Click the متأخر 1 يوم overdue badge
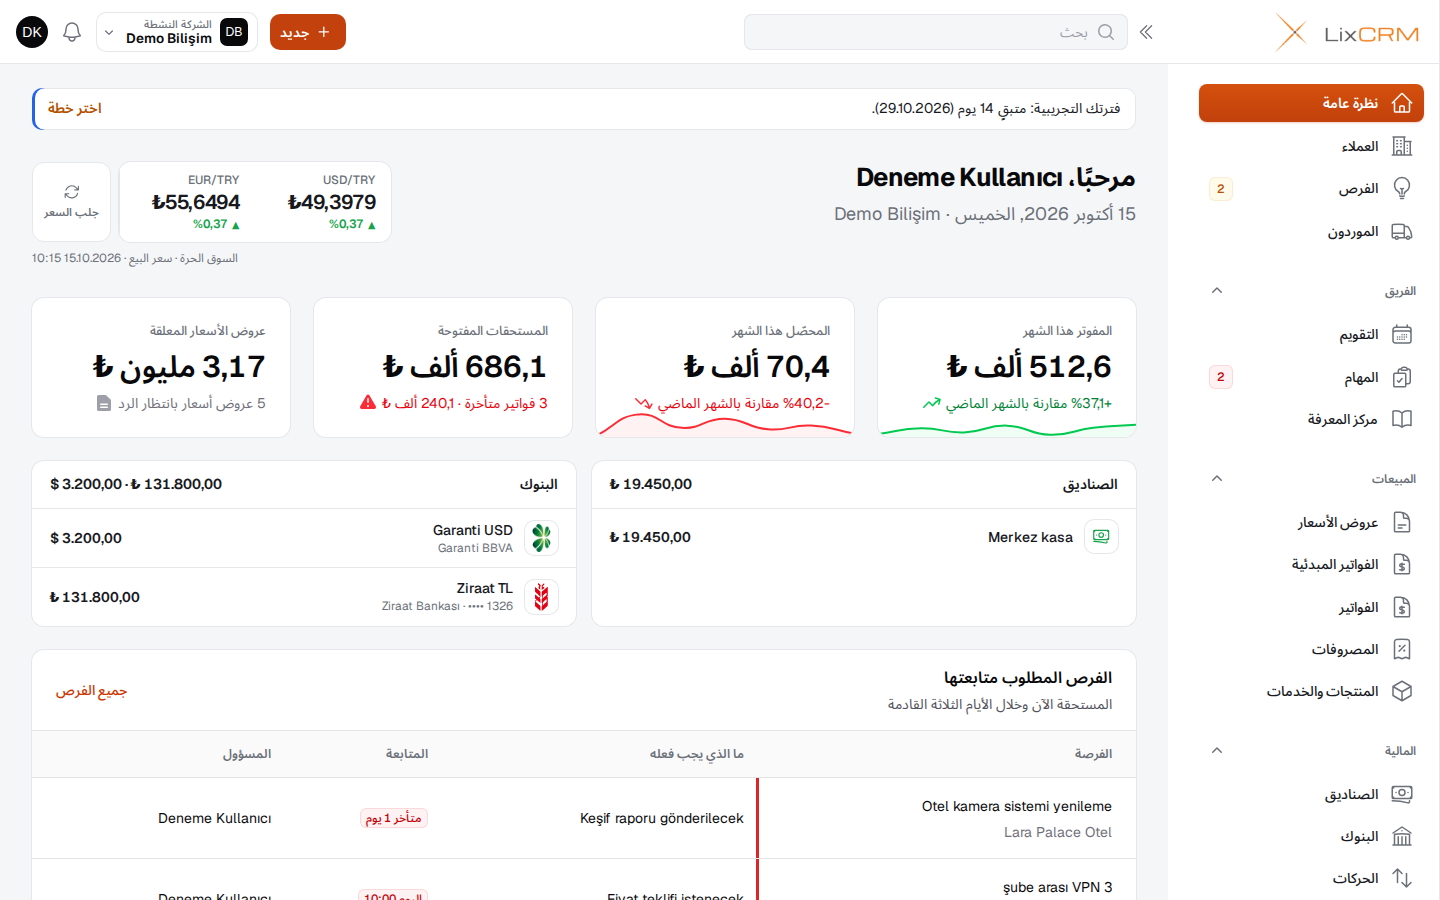 394,818
